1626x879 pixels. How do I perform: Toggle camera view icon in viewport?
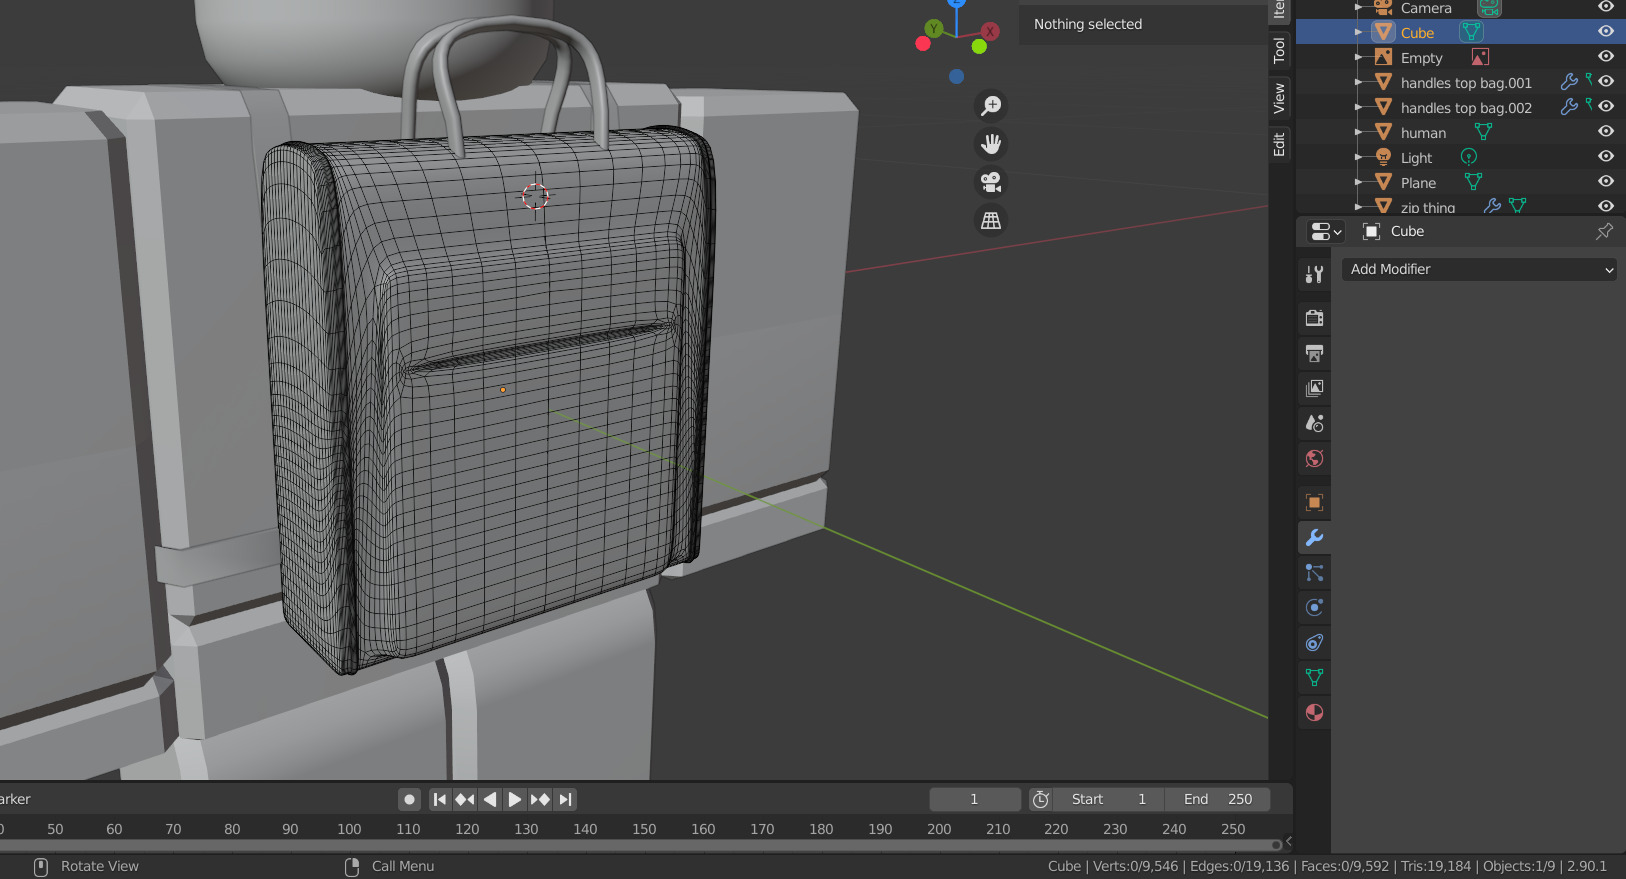[x=991, y=182]
